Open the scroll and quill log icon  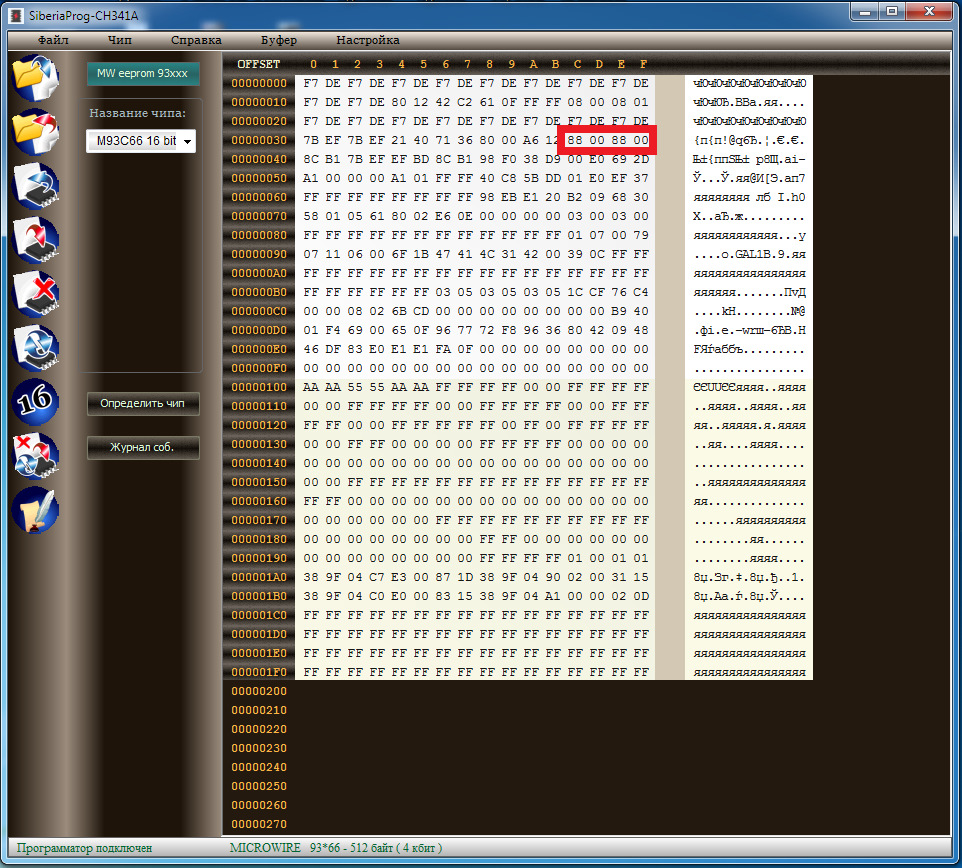(x=35, y=510)
